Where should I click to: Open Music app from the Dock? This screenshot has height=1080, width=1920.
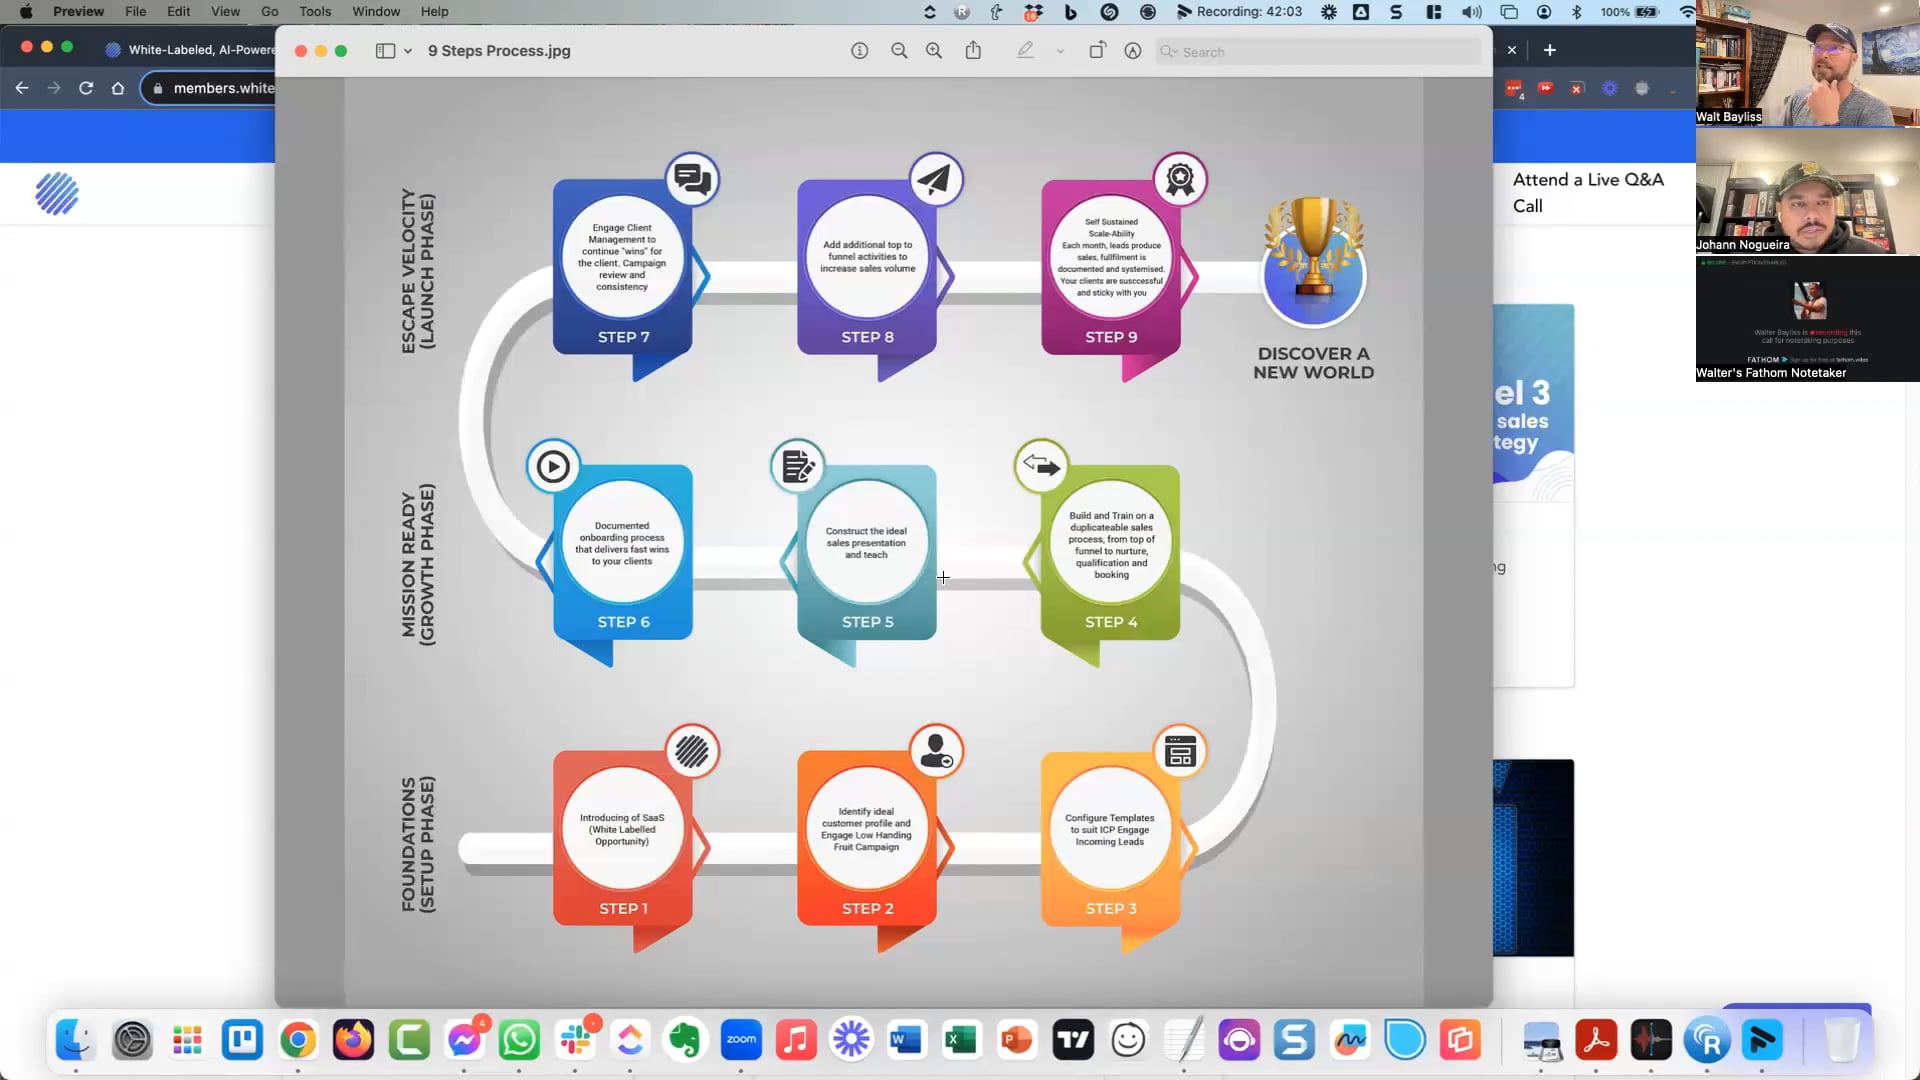[796, 1040]
